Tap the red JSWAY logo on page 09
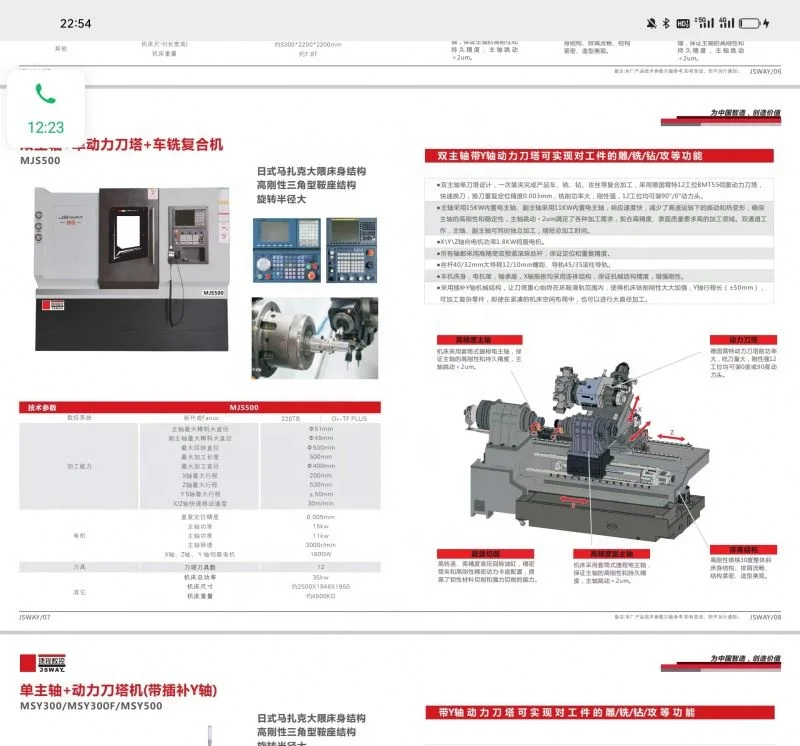The image size is (800, 746). click(x=42, y=663)
